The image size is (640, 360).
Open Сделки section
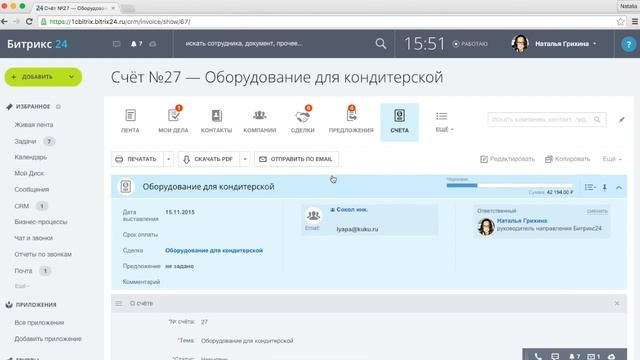pyautogui.click(x=303, y=121)
